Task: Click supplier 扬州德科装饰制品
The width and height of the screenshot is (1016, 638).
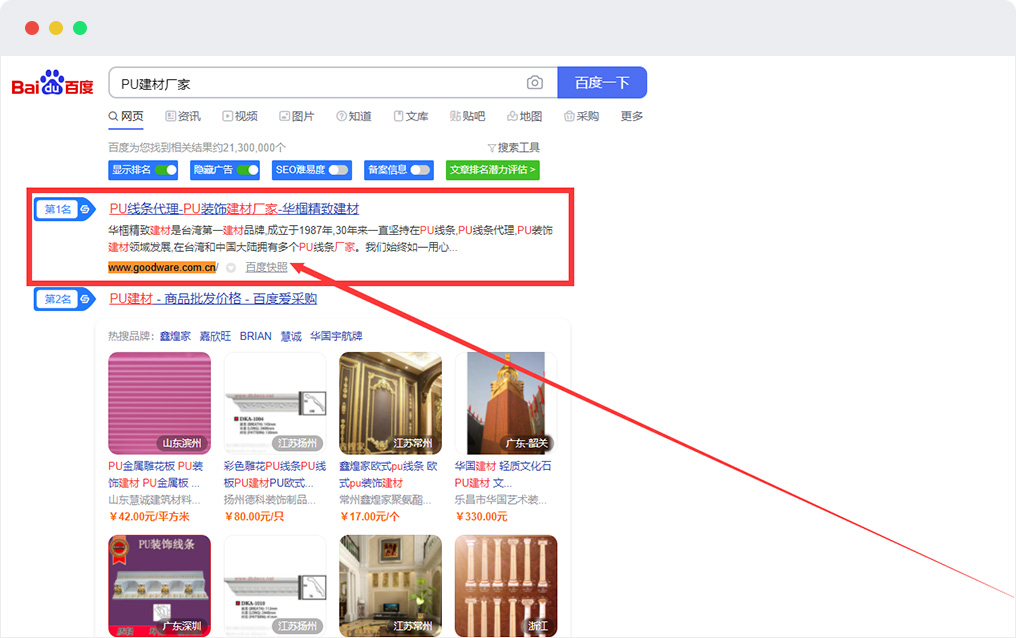Action: pyautogui.click(x=270, y=499)
